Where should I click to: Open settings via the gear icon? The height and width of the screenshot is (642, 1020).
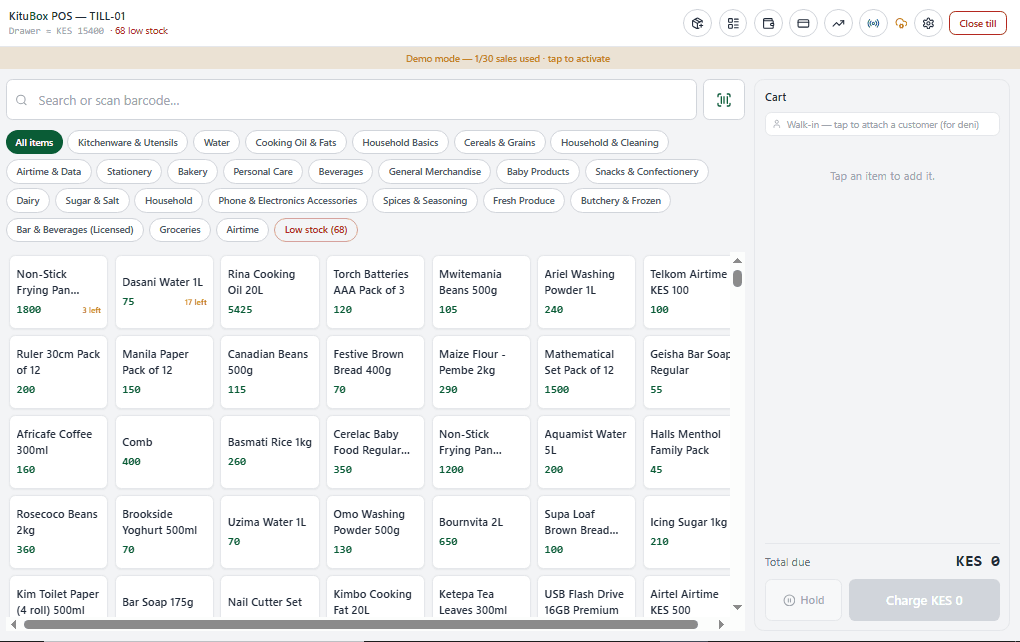click(x=928, y=23)
